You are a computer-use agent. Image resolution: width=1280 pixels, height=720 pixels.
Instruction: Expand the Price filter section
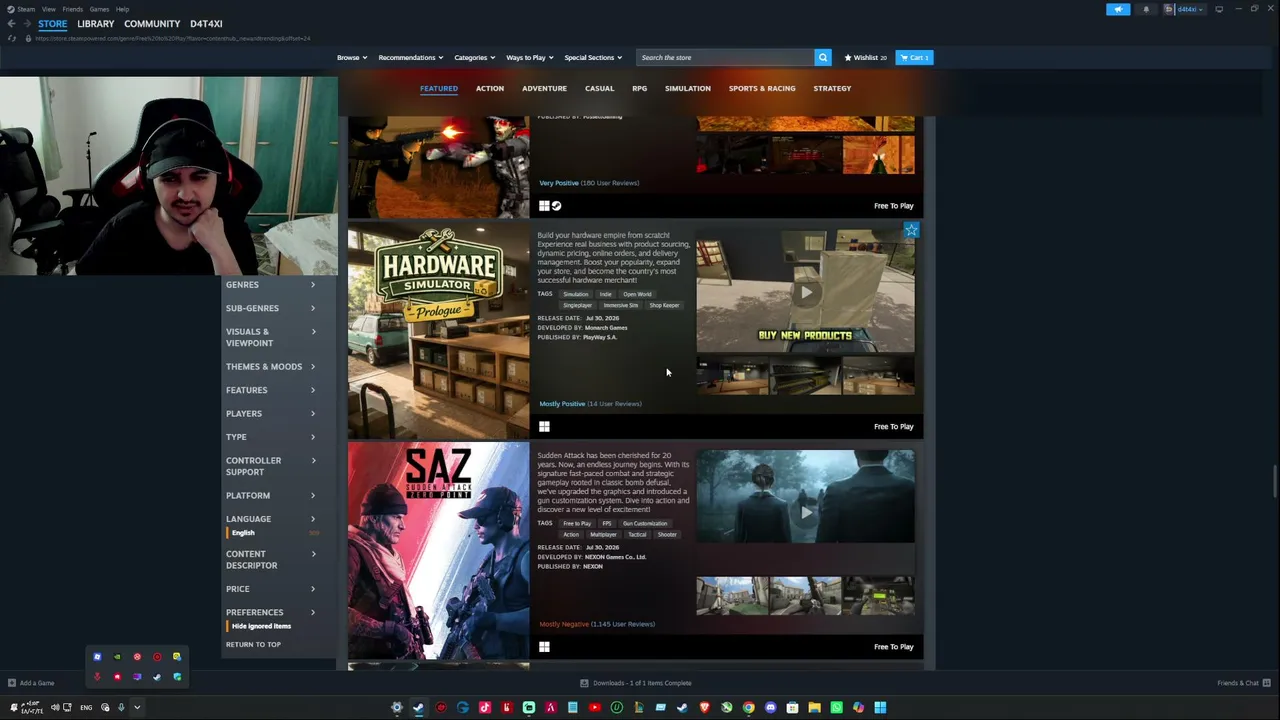click(271, 589)
